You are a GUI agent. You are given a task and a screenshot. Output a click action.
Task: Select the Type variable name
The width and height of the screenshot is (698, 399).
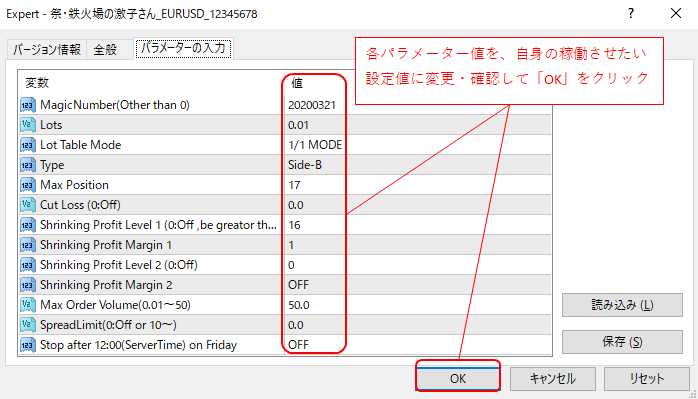(x=52, y=165)
